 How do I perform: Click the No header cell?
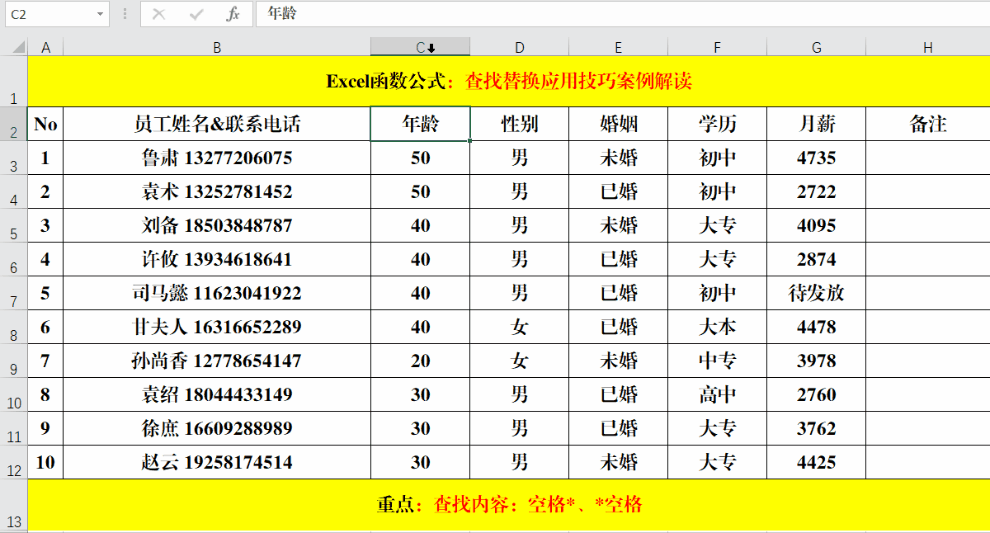tap(45, 124)
